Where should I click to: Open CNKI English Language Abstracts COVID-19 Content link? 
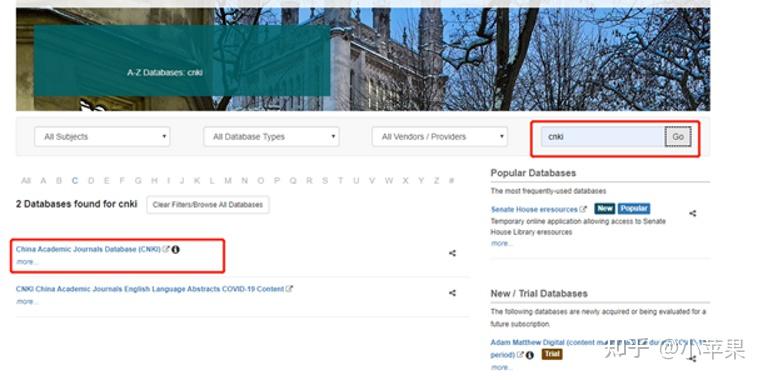pos(150,289)
